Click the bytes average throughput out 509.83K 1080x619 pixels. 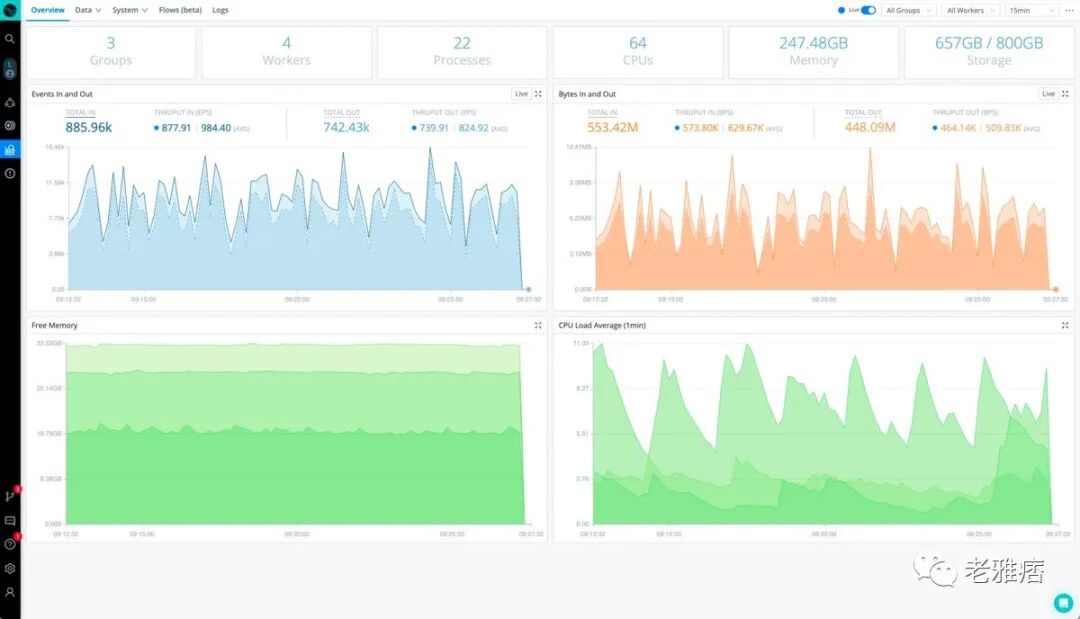pyautogui.click(x=1003, y=128)
